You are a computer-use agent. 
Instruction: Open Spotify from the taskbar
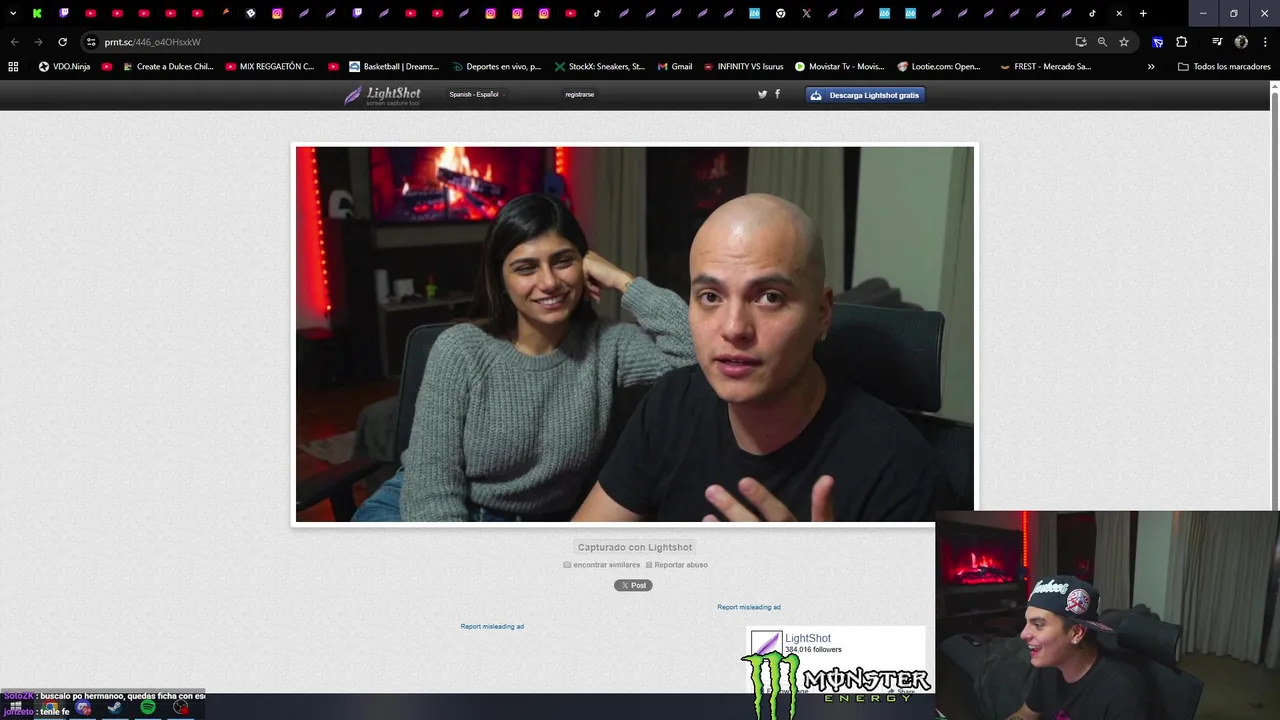[148, 708]
